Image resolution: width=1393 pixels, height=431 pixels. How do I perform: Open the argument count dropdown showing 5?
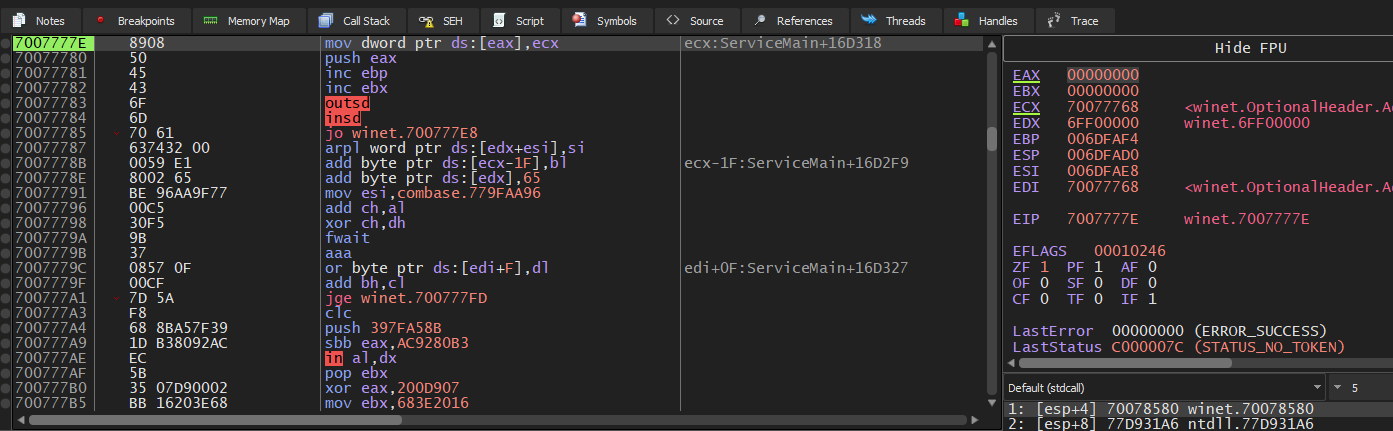[1359, 387]
